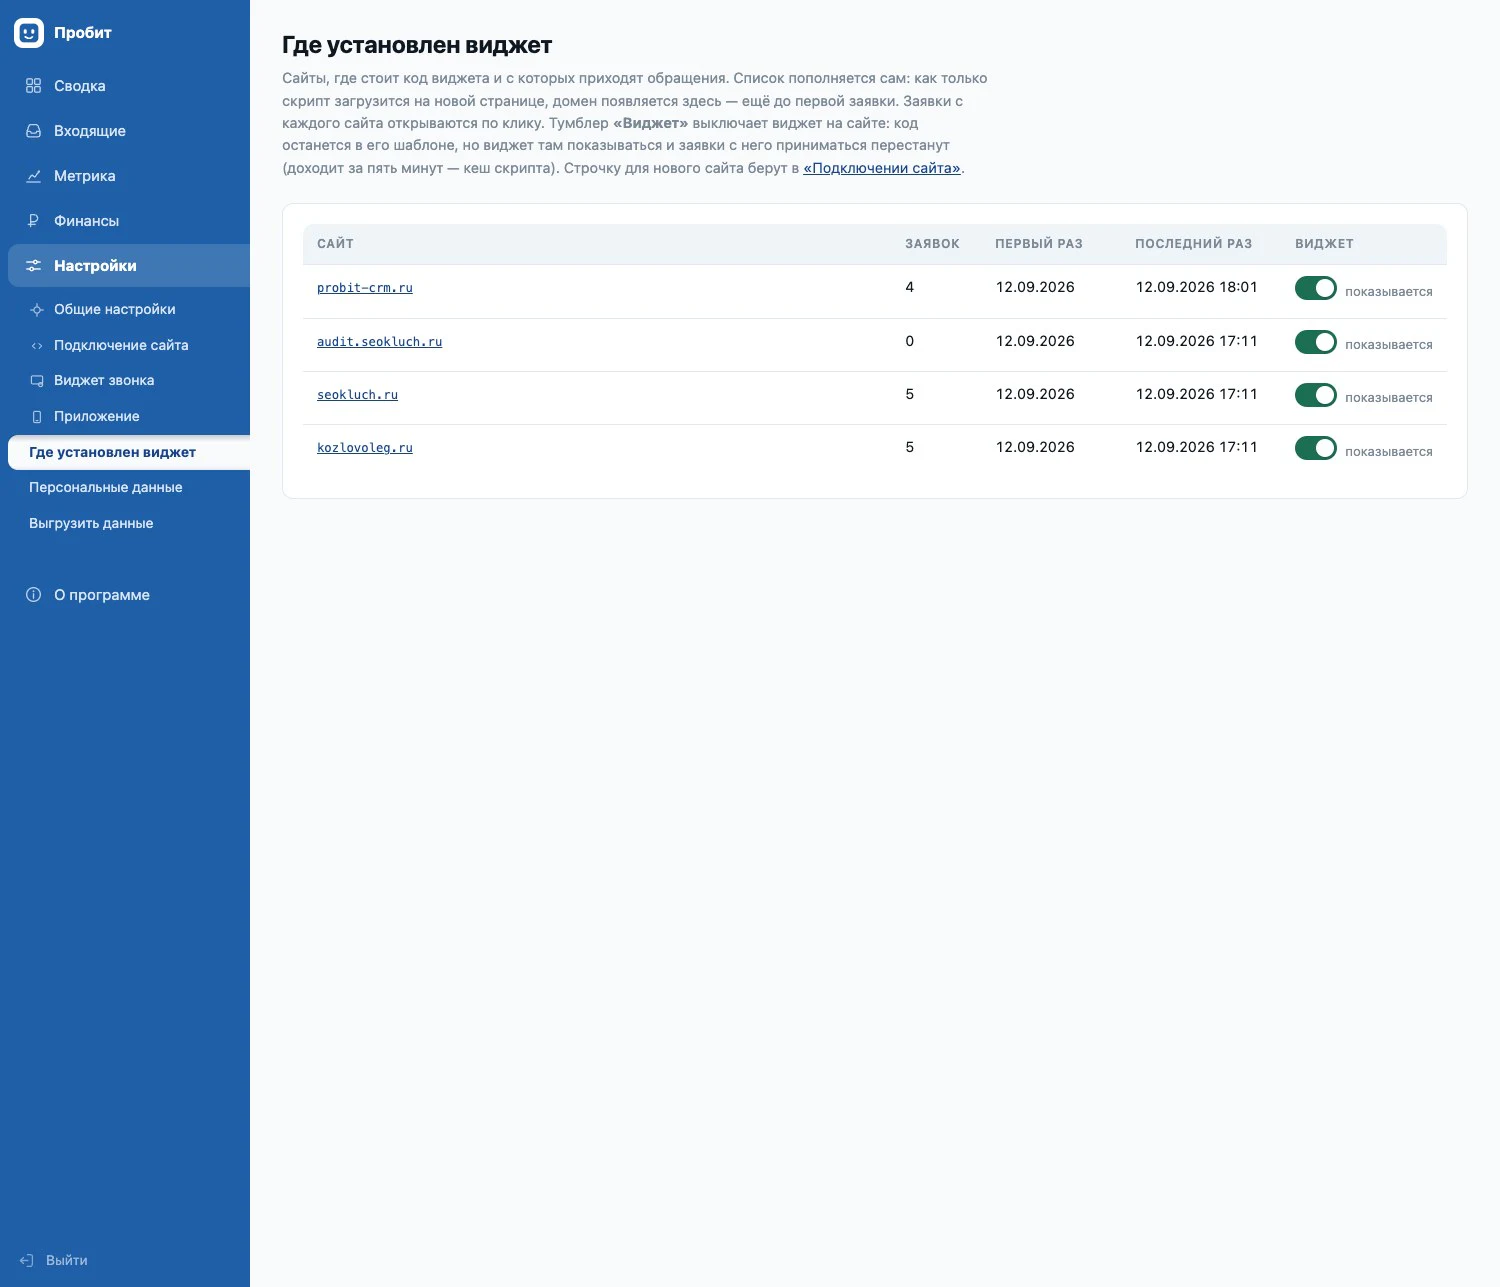Toggle widget switch for seokluch.ru
The width and height of the screenshot is (1500, 1287).
tap(1315, 395)
